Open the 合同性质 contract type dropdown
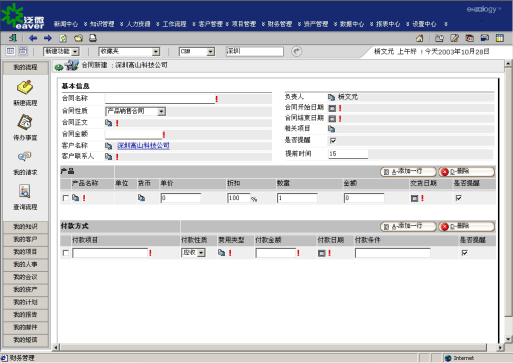 [x=135, y=111]
